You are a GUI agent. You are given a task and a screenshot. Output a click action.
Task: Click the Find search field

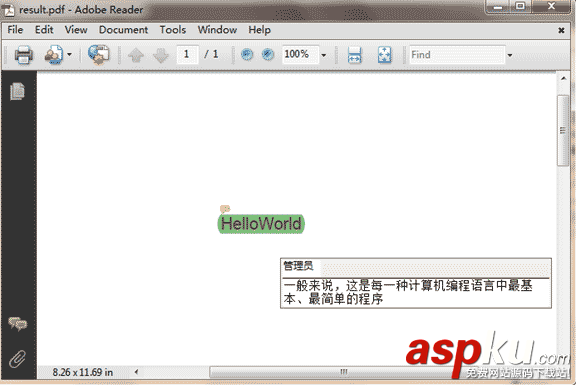click(457, 55)
